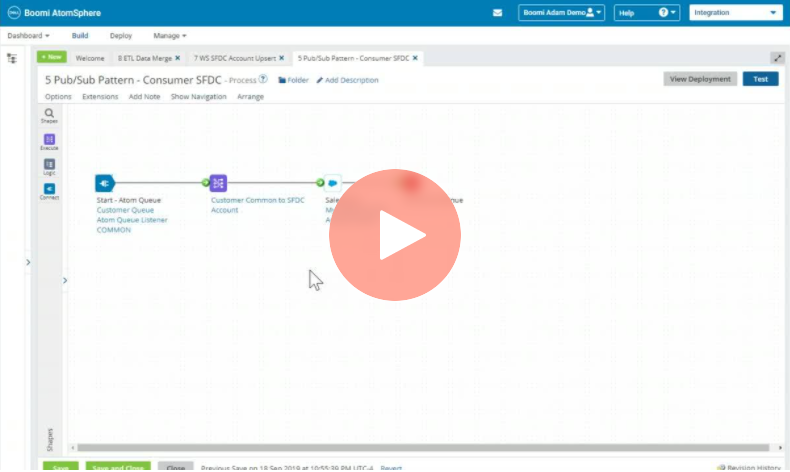Click the fullscreen expand icon
The image size is (790, 472).
point(777,58)
